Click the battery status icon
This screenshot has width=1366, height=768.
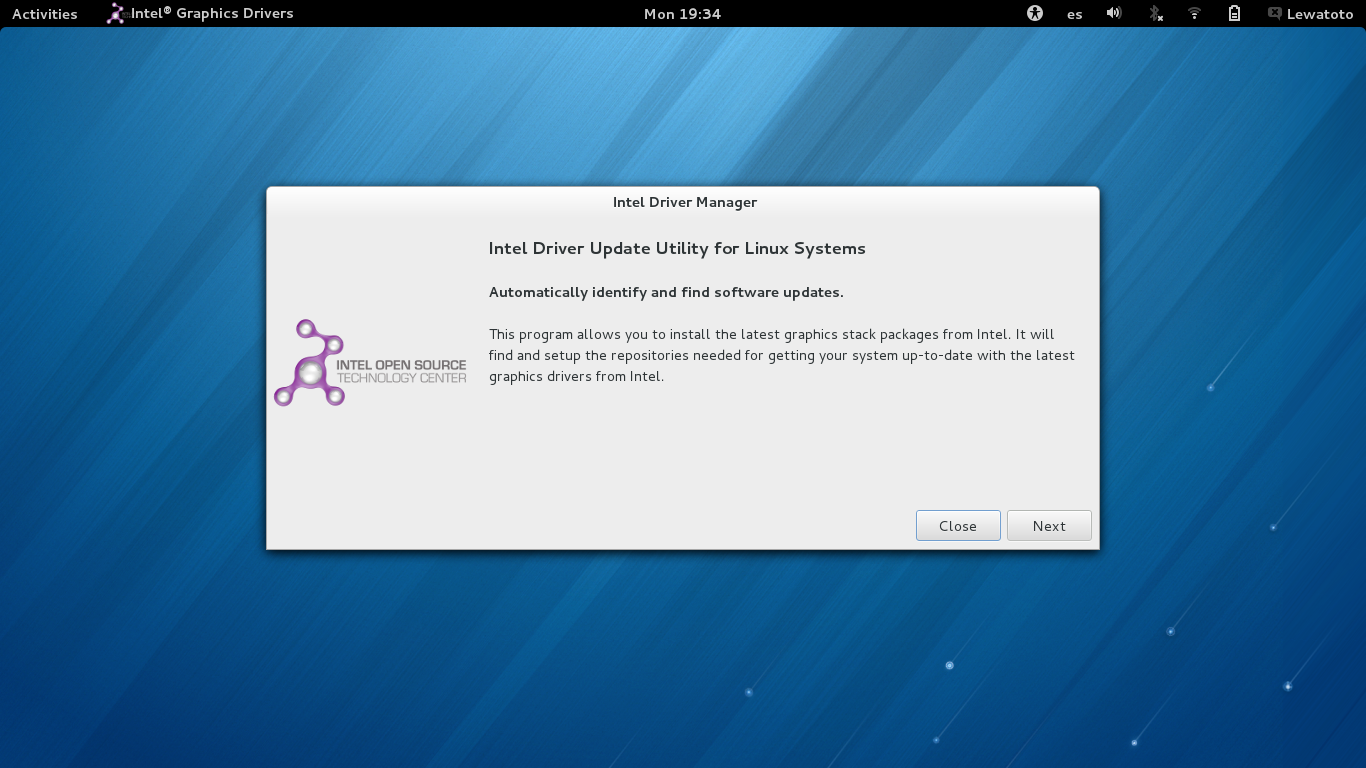pyautogui.click(x=1234, y=14)
